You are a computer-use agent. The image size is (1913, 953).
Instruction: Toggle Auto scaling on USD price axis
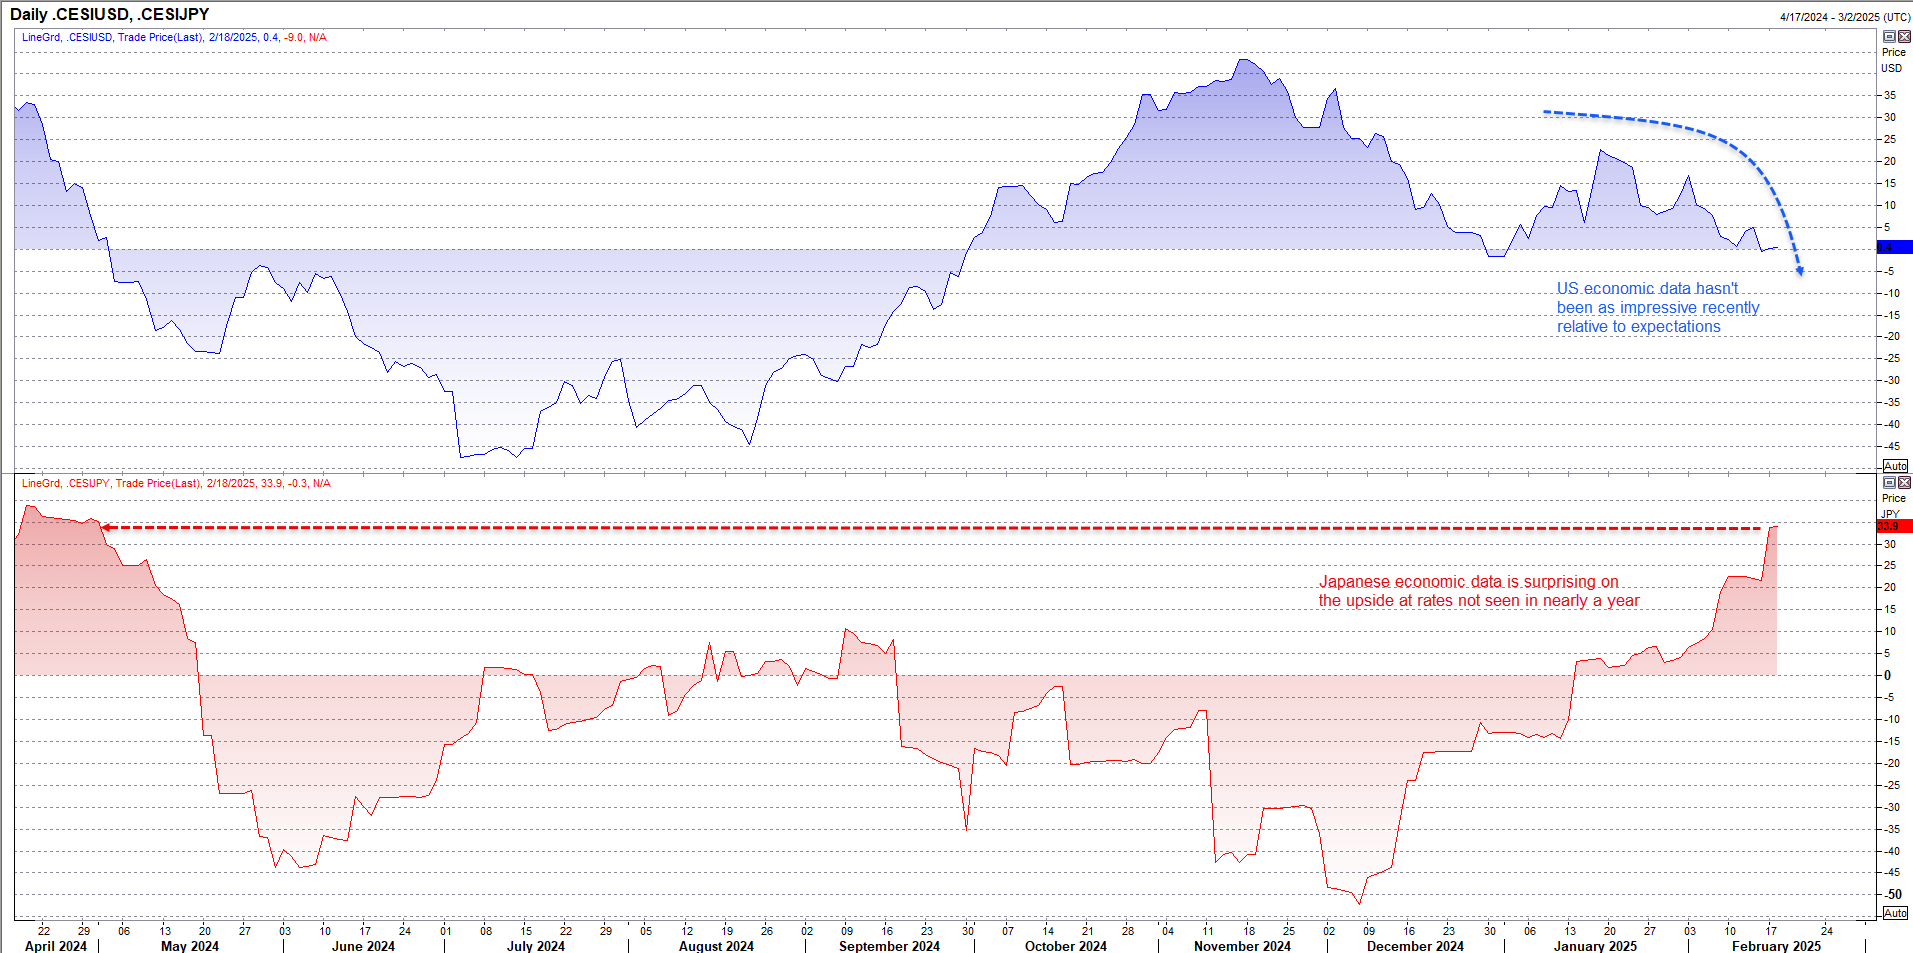(1895, 466)
